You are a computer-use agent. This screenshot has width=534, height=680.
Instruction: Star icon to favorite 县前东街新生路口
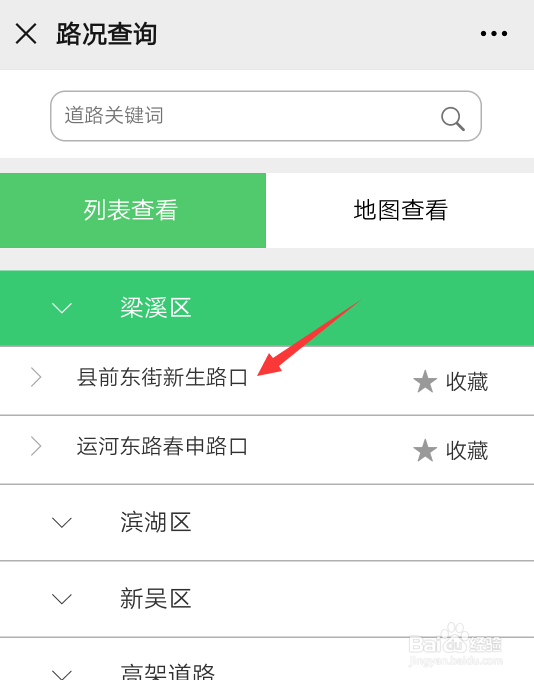tap(425, 381)
